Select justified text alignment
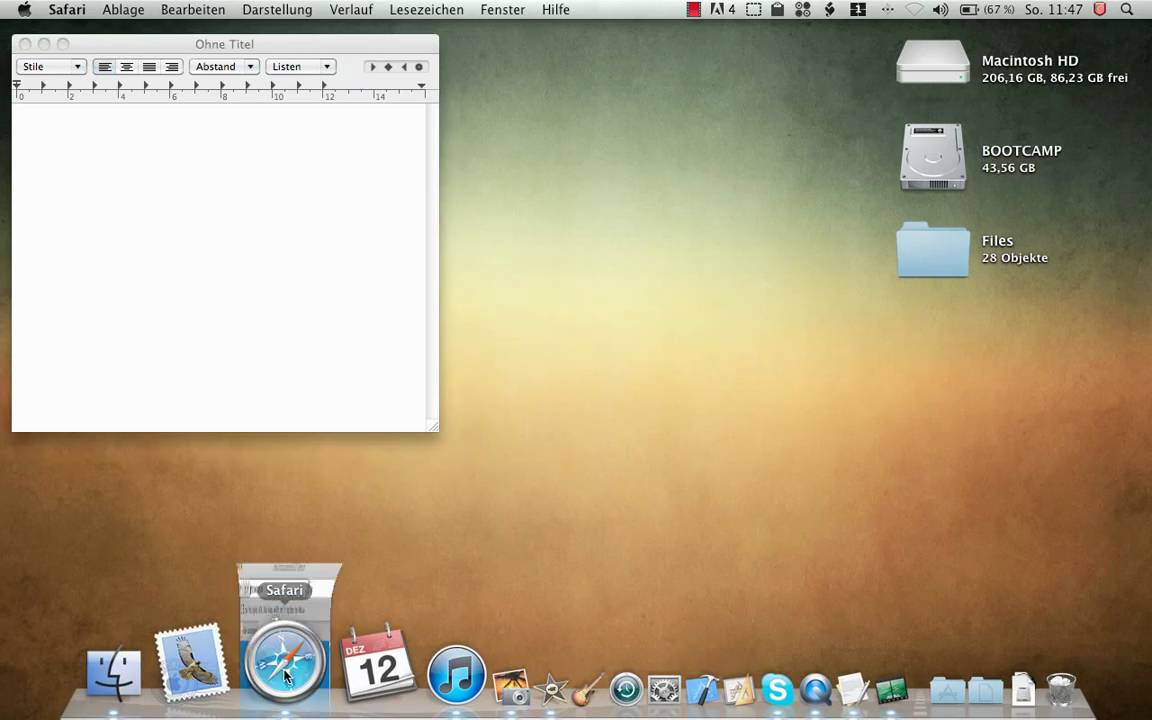1152x720 pixels. point(149,67)
